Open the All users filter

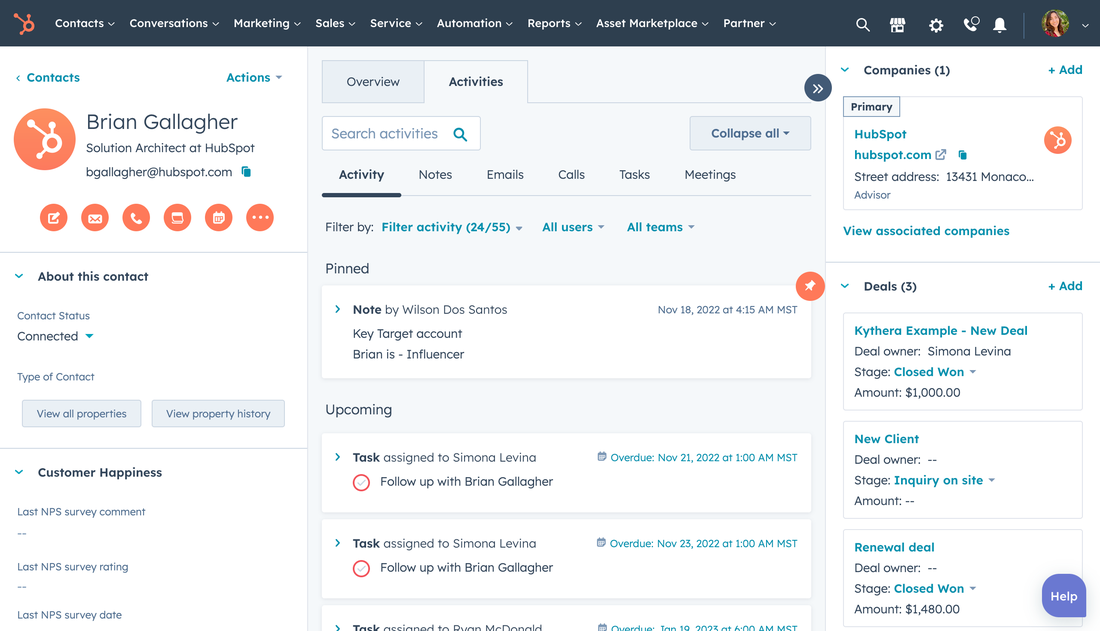(x=573, y=227)
